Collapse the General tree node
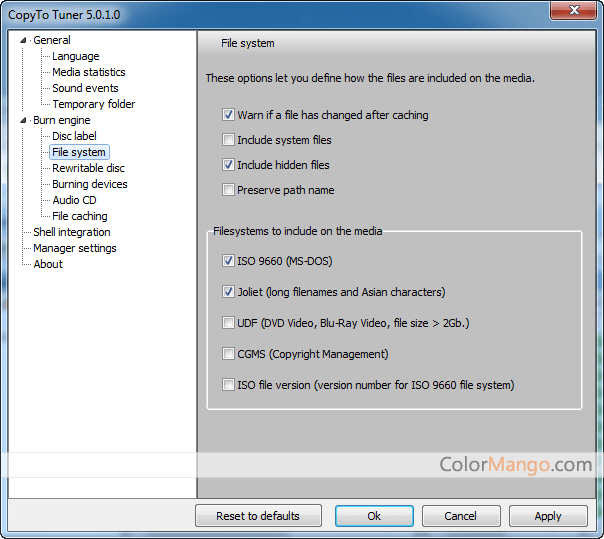 24,41
